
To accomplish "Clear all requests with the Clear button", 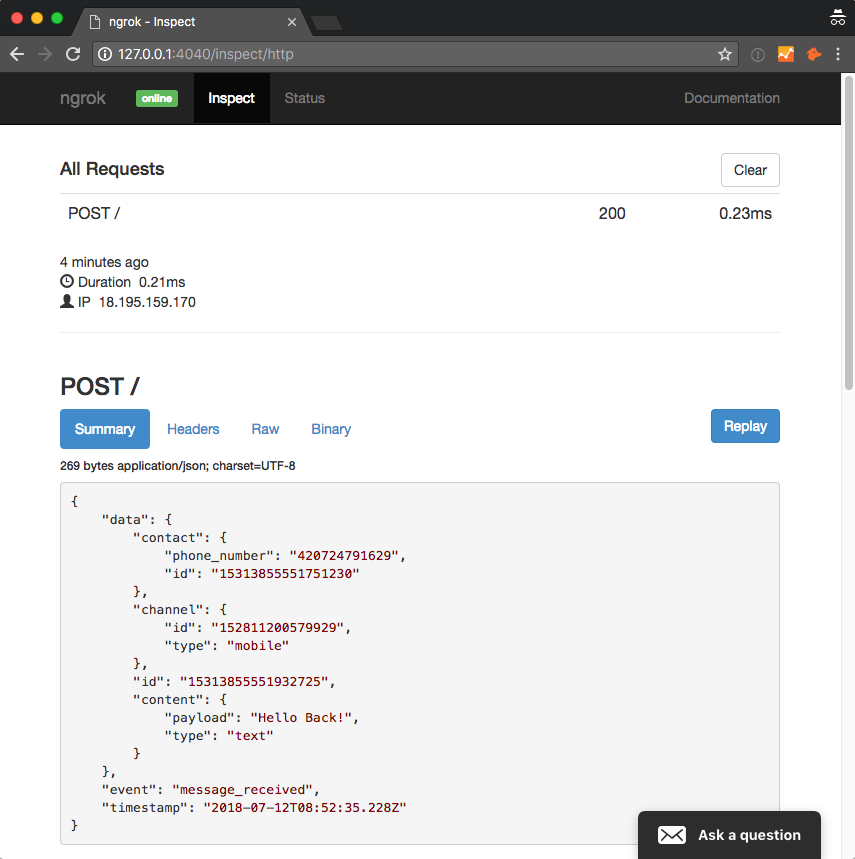I will 750,170.
